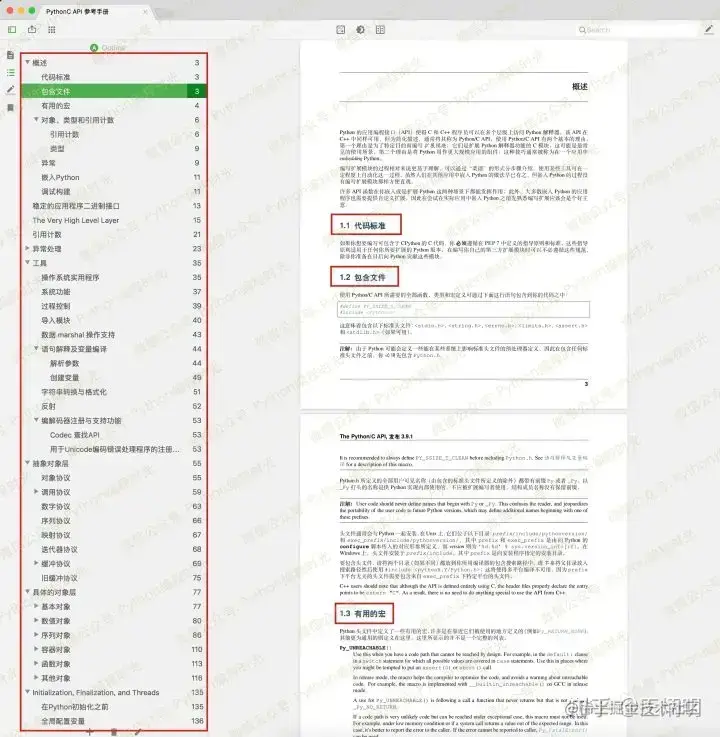Click the 概述 chapter title on page
This screenshot has height=737, width=720.
pos(579,86)
